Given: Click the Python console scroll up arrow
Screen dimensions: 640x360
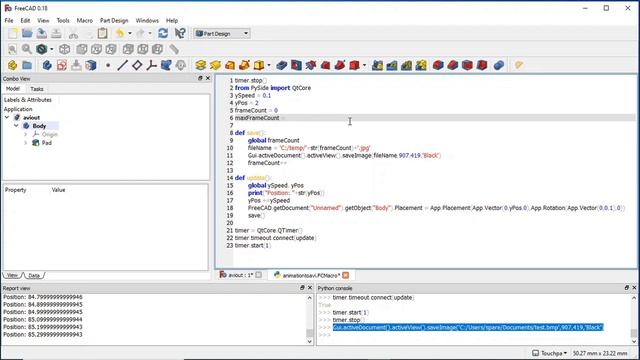Looking at the screenshot, I should click(634, 298).
